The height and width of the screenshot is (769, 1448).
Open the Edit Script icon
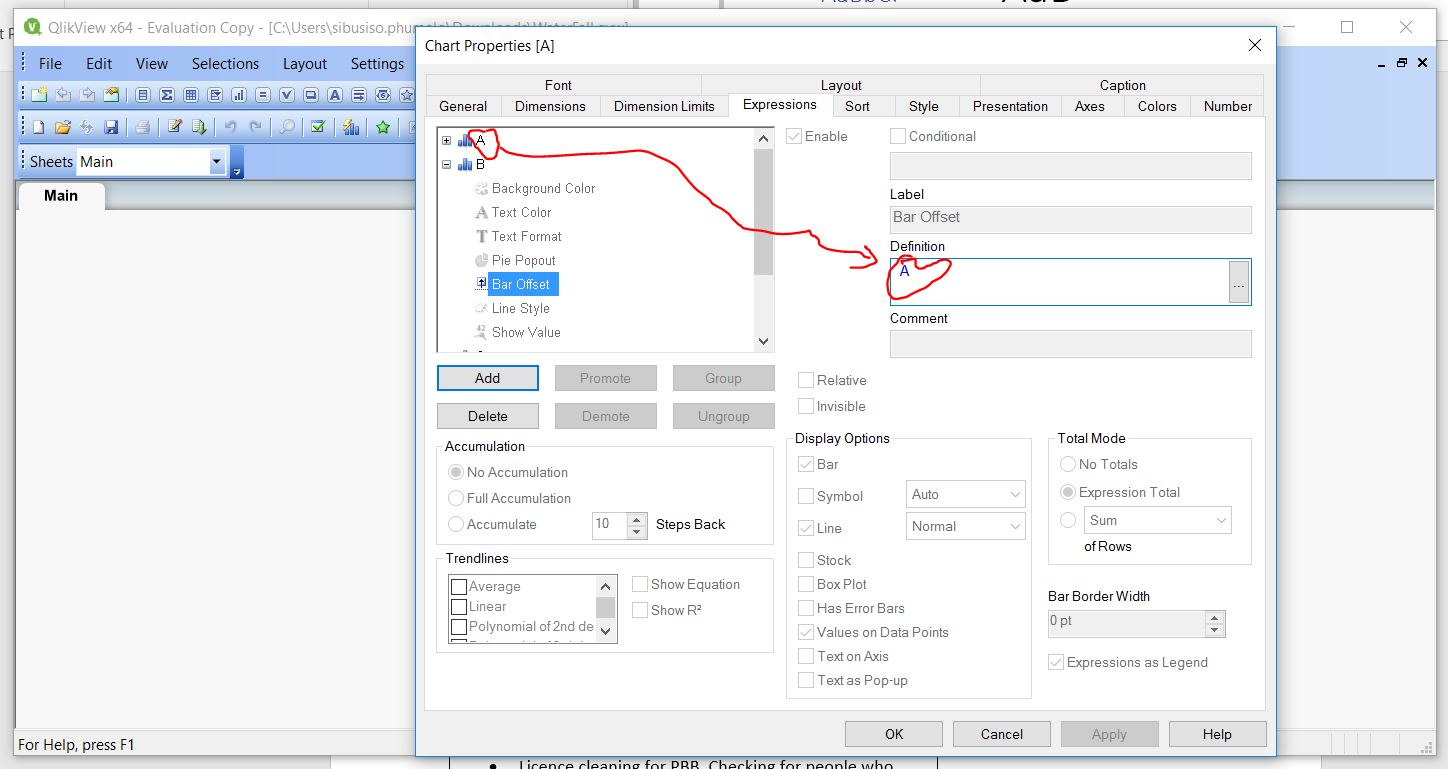tap(175, 127)
